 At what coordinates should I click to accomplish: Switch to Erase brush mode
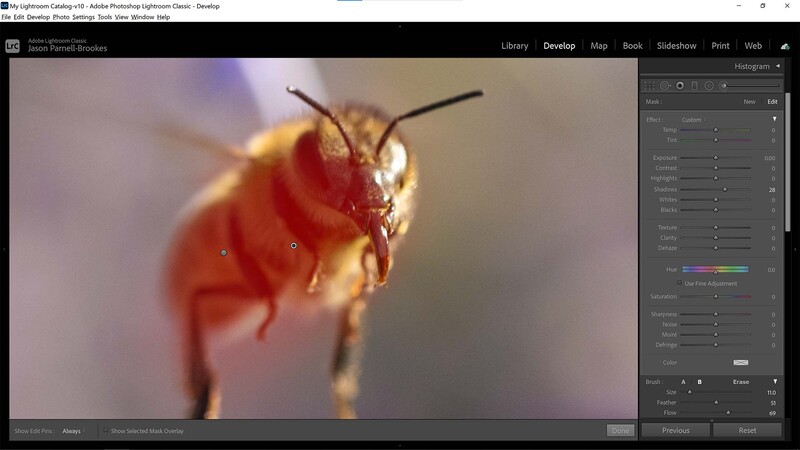pos(741,382)
